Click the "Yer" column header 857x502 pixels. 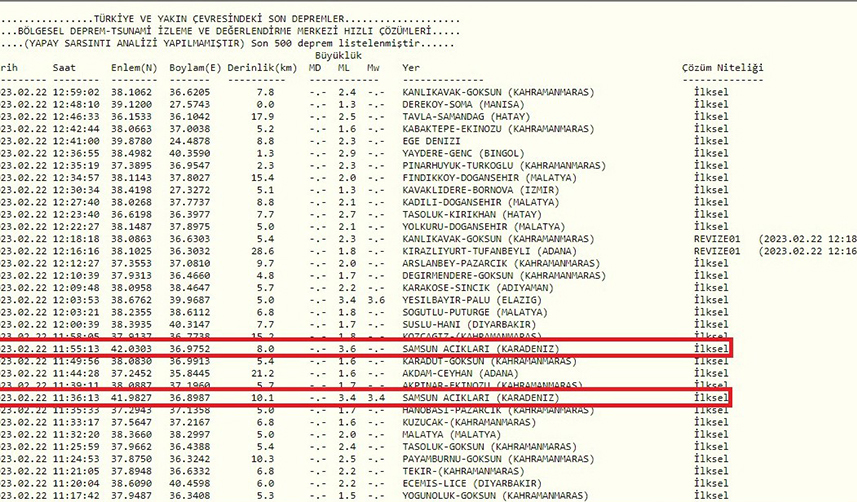410,68
